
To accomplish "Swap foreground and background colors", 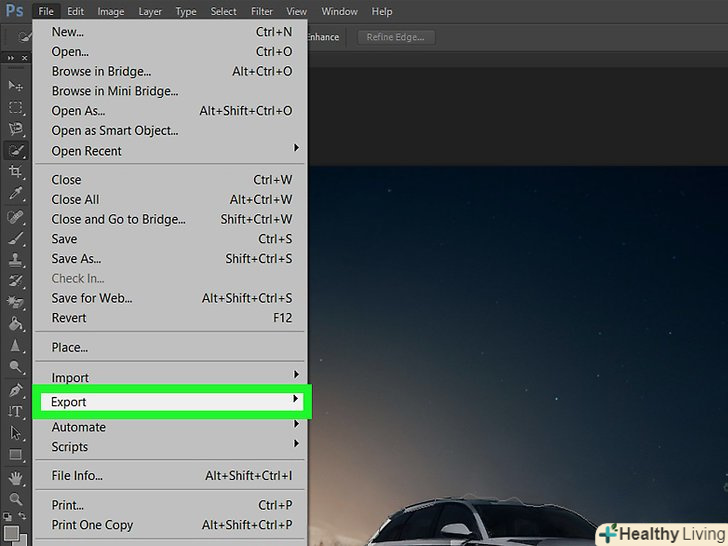I will pos(22,516).
